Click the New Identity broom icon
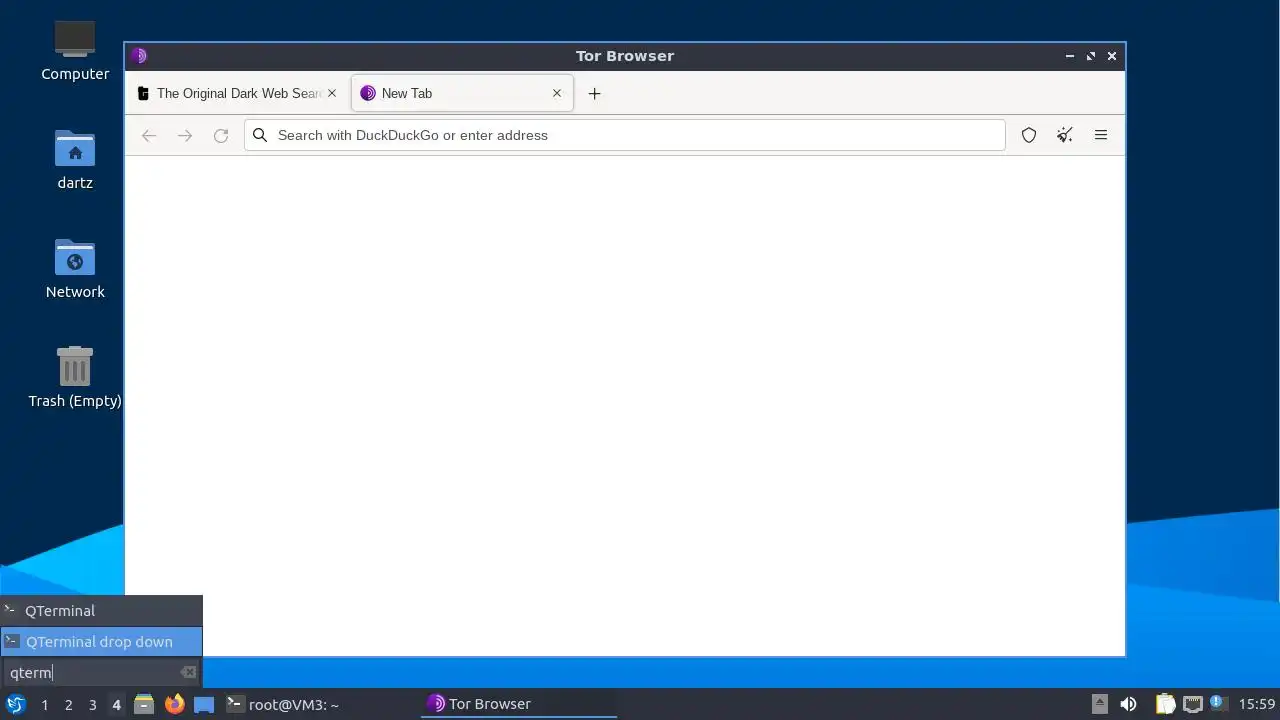The width and height of the screenshot is (1280, 720). (1065, 135)
